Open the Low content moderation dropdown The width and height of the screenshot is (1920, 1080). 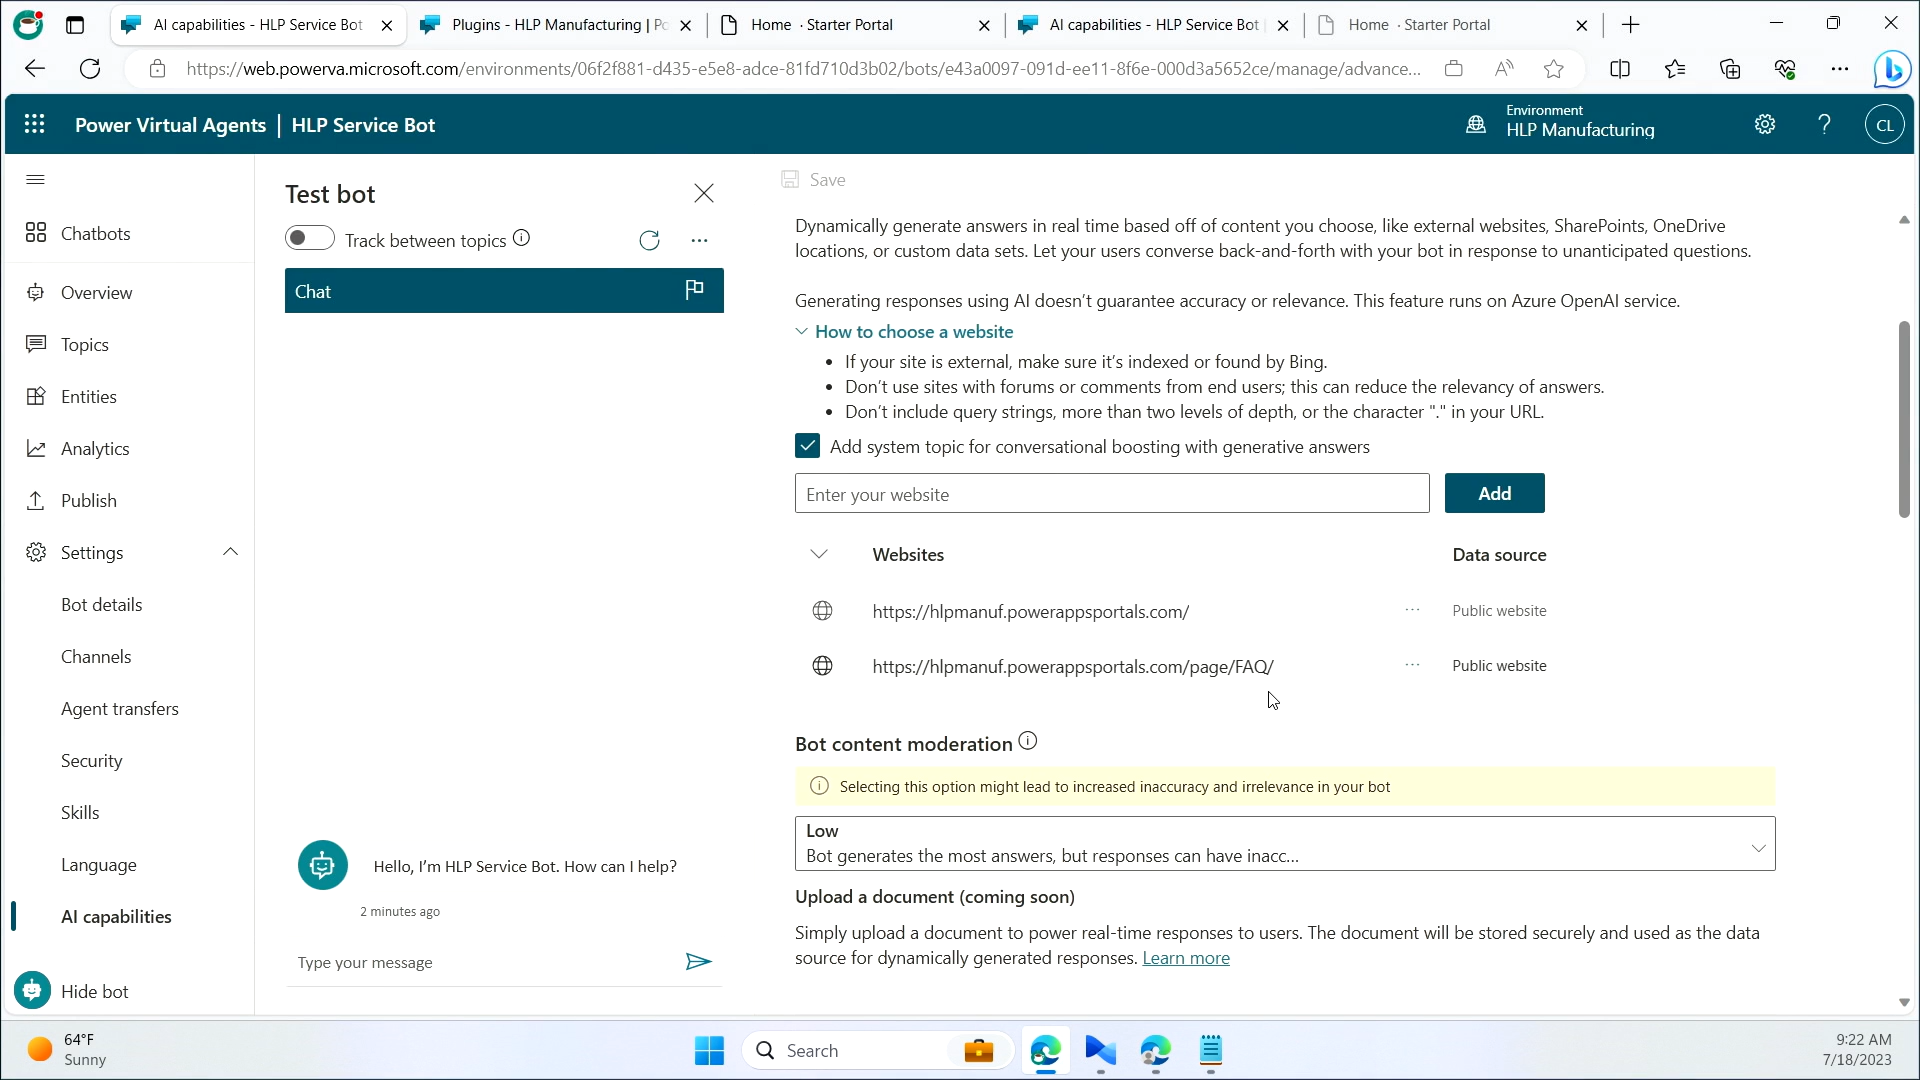(x=1284, y=843)
